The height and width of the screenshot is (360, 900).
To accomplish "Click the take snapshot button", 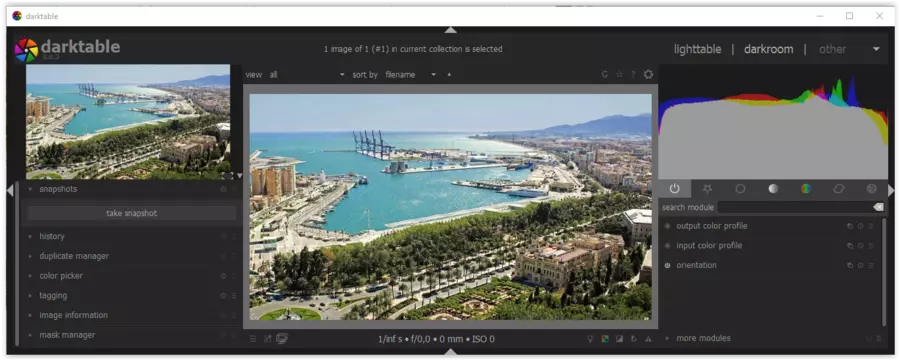I will click(x=131, y=213).
